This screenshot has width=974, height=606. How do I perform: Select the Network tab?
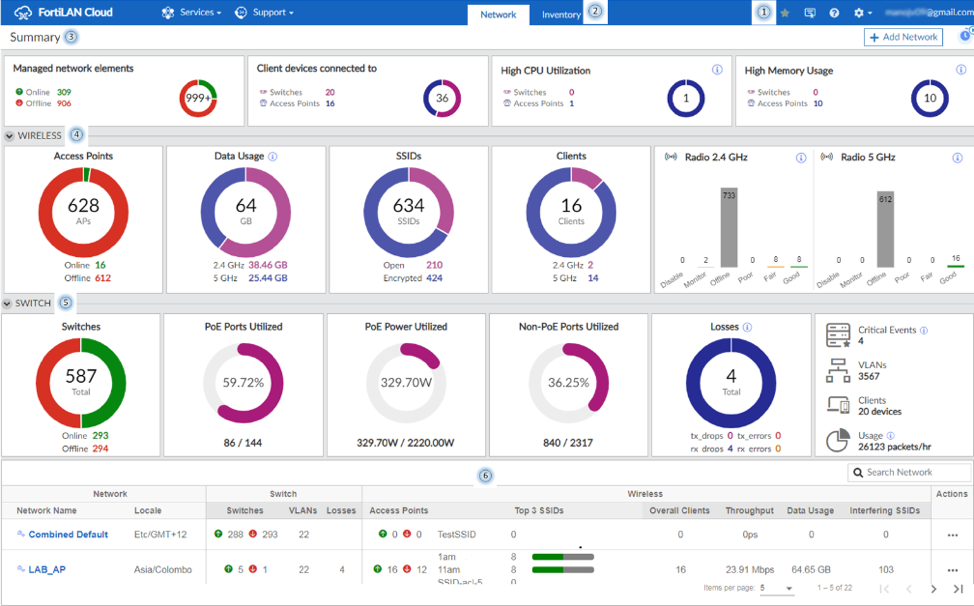coord(498,15)
